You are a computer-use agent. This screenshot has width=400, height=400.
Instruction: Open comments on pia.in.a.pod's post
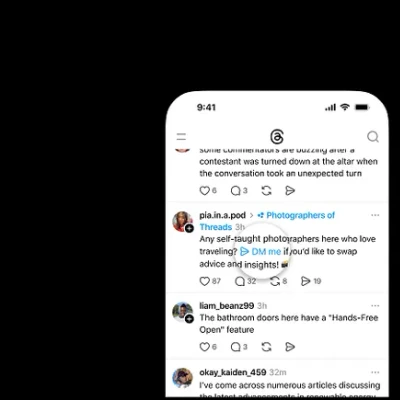coord(240,281)
